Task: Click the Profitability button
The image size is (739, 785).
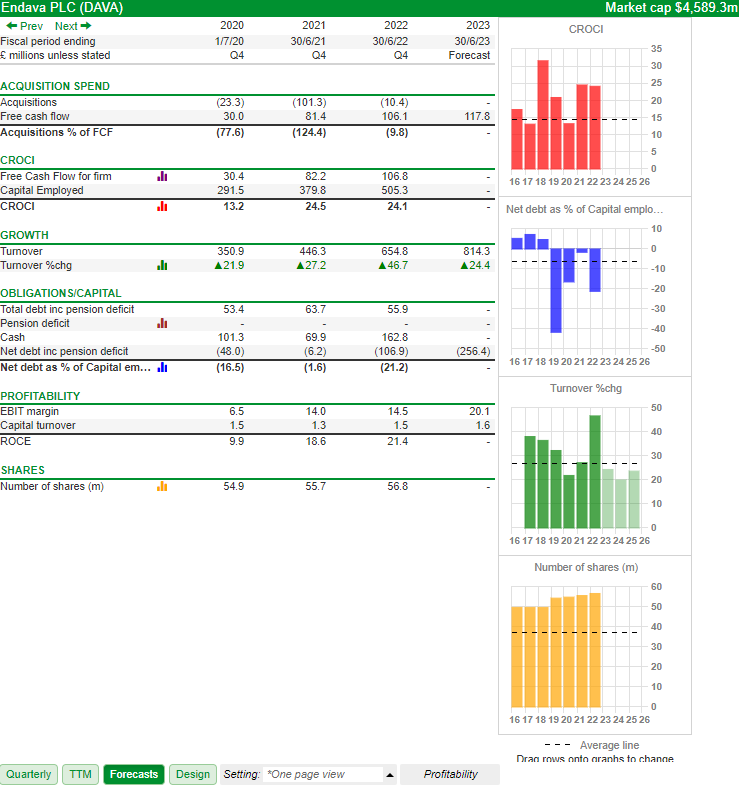Action: pyautogui.click(x=450, y=774)
